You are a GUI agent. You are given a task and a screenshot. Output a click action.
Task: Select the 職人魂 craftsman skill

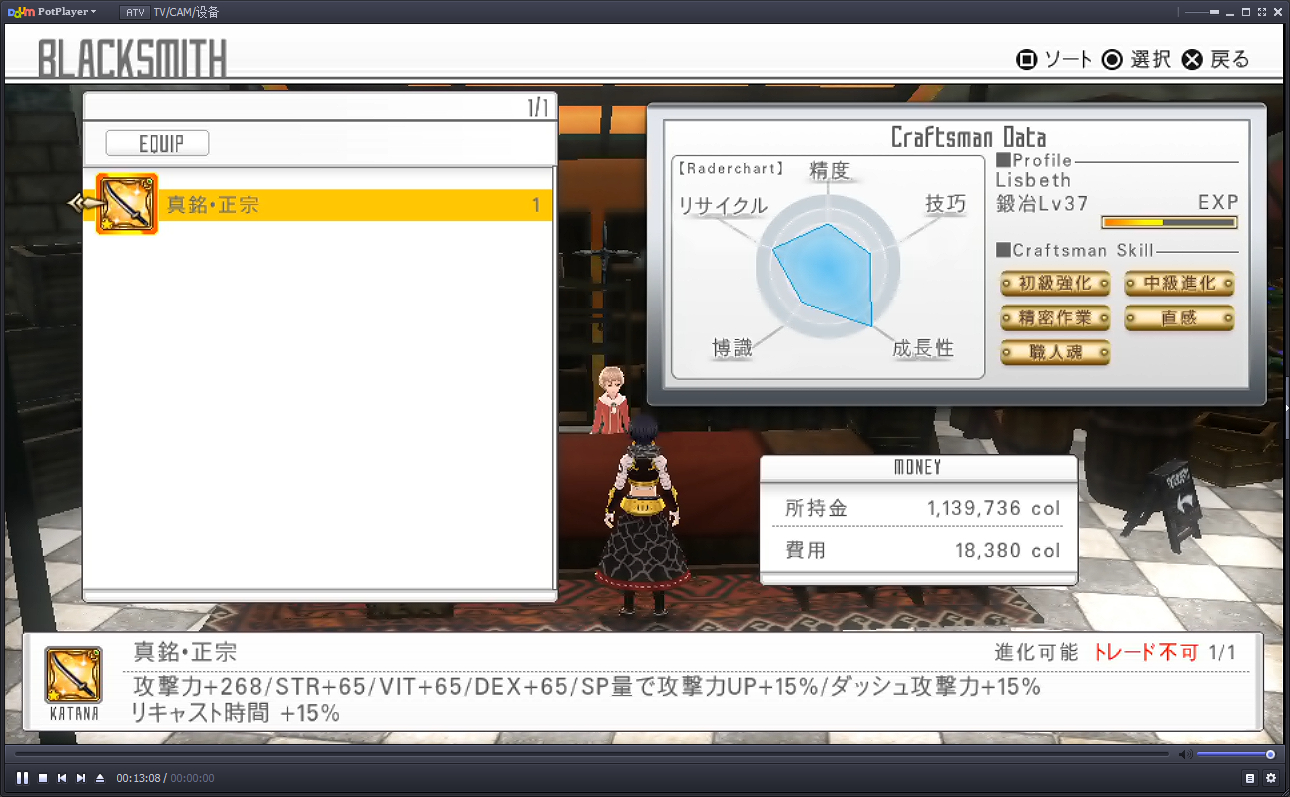(1055, 352)
